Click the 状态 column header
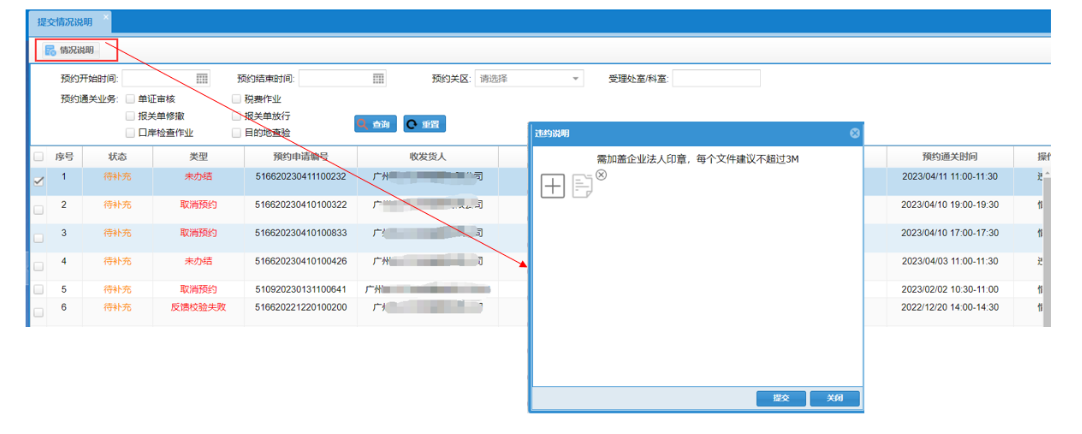Viewport: 1082px width, 434px height. click(117, 157)
